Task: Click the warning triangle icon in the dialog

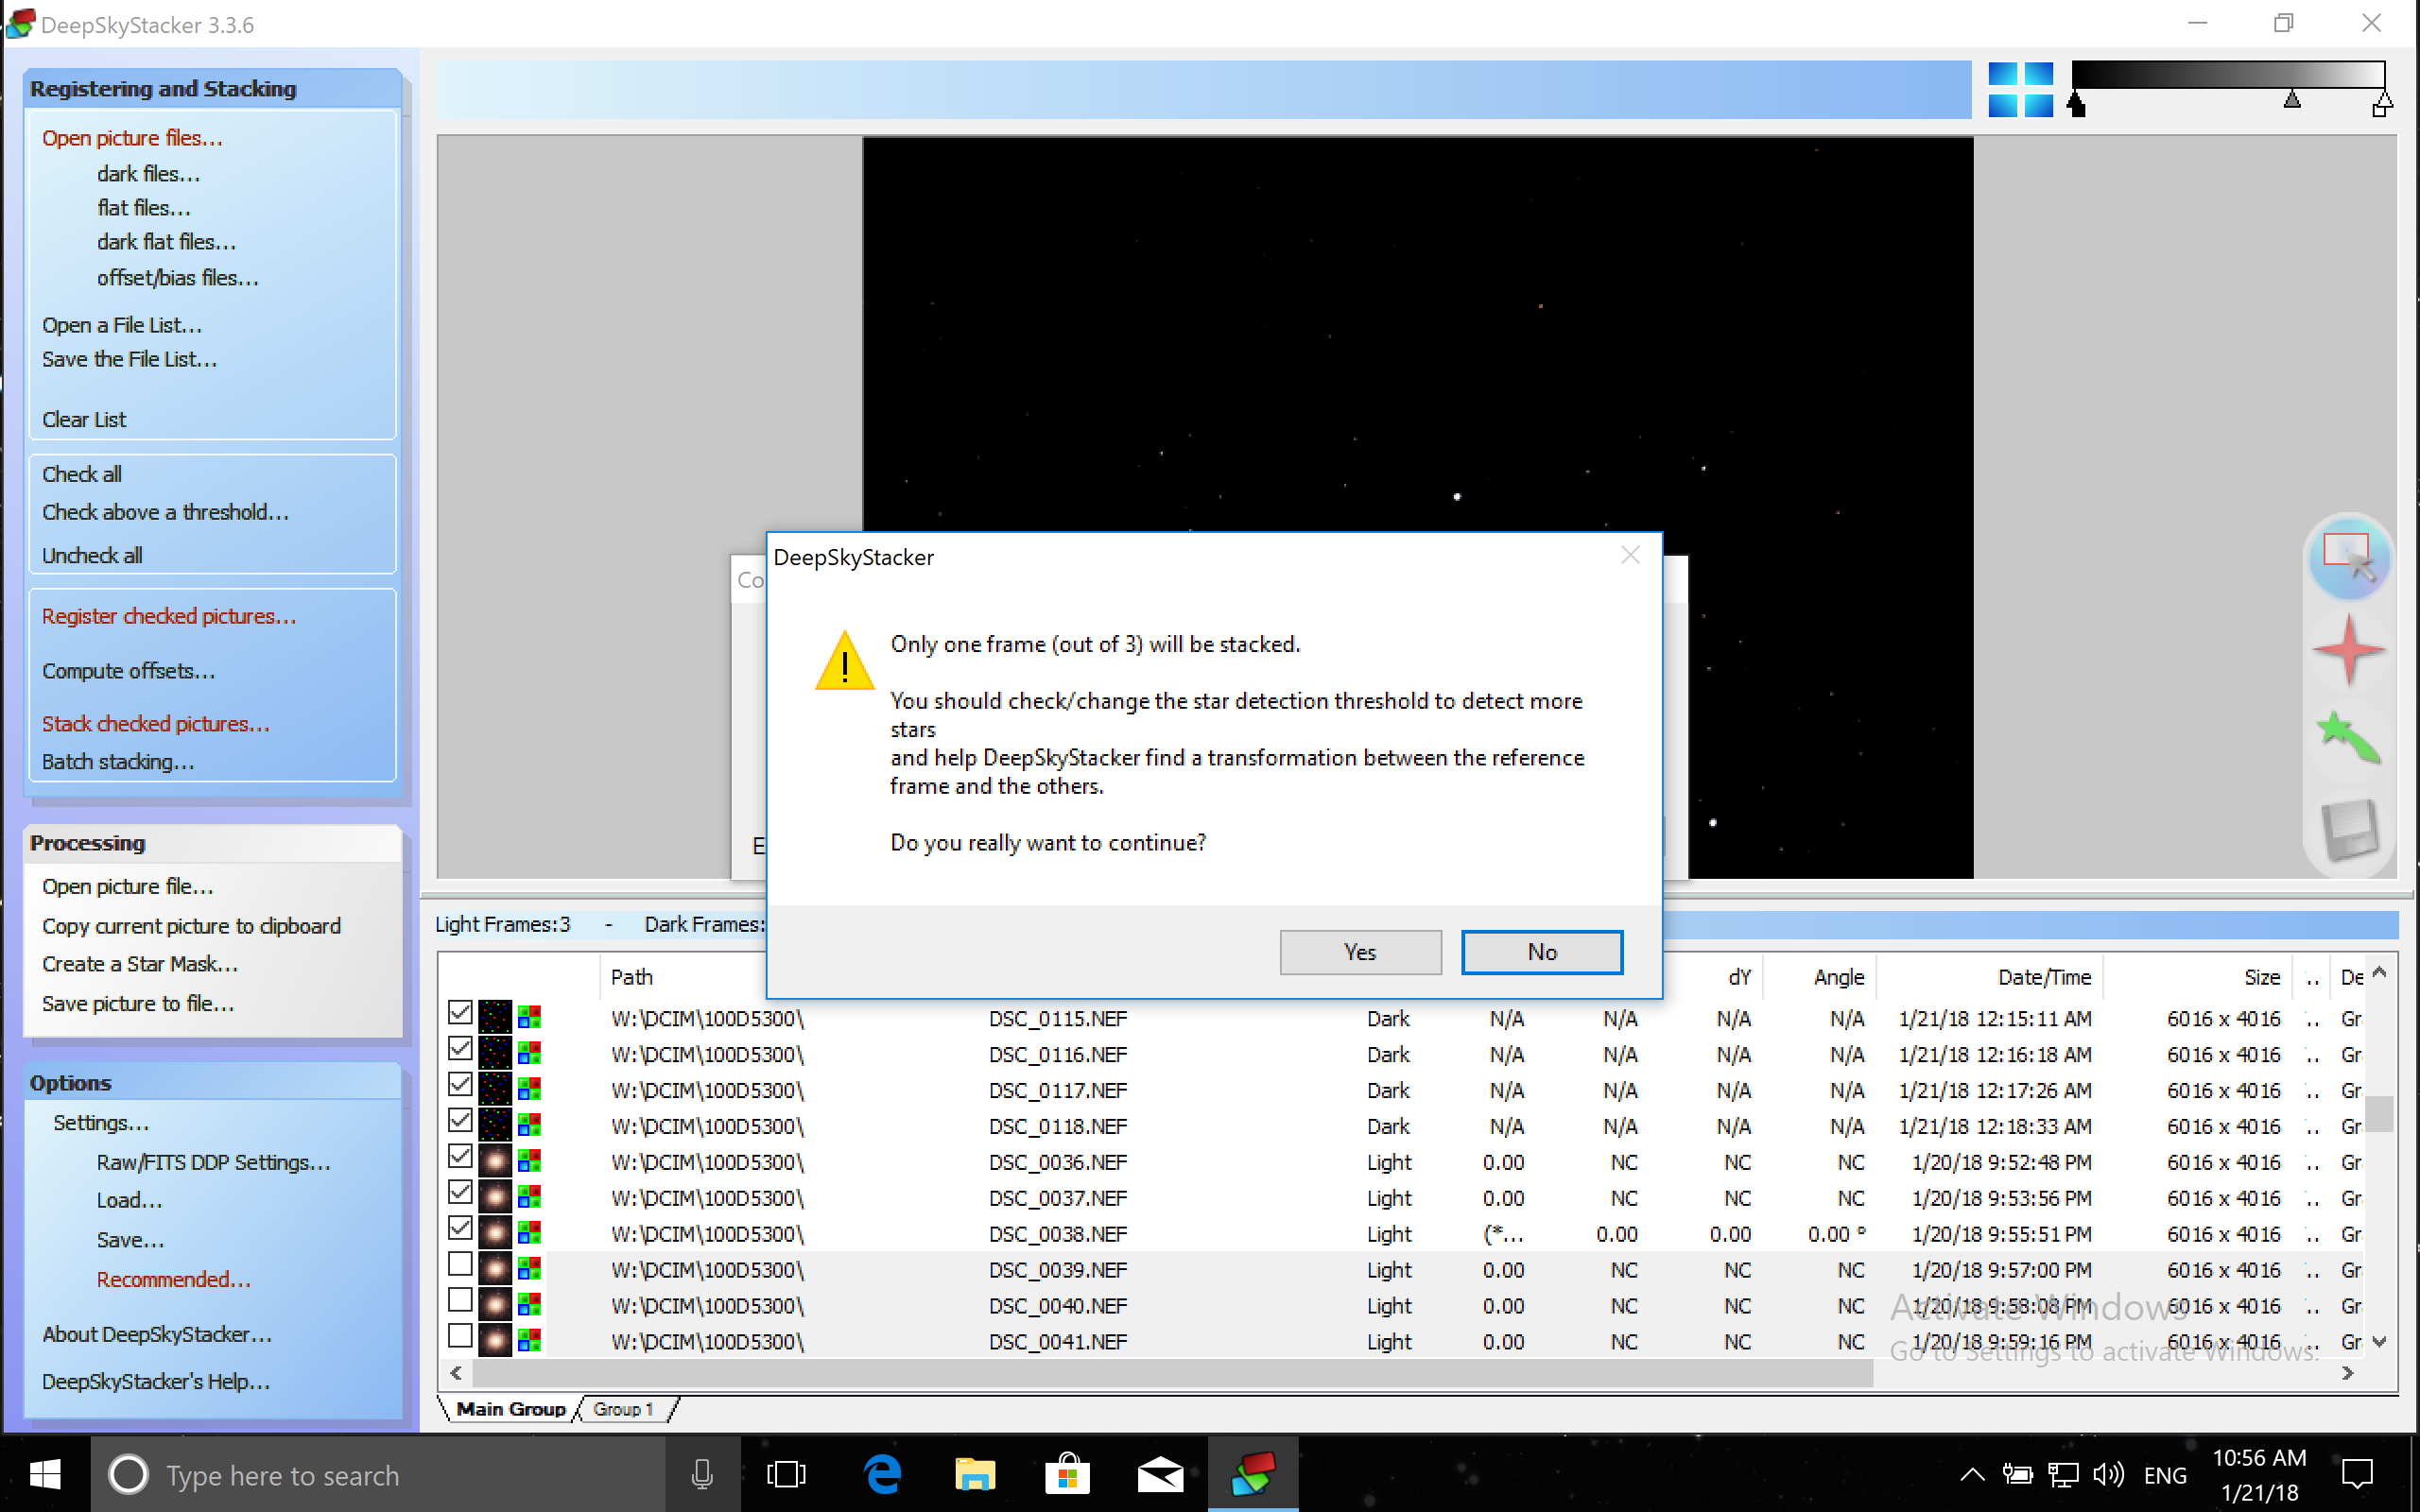Action: pyautogui.click(x=845, y=662)
